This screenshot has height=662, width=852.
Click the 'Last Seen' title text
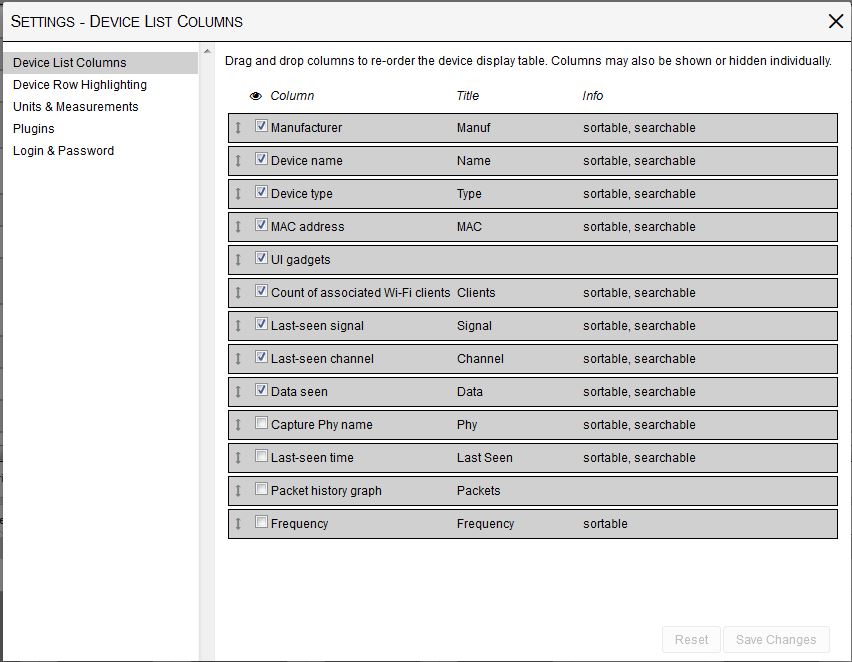(x=485, y=458)
